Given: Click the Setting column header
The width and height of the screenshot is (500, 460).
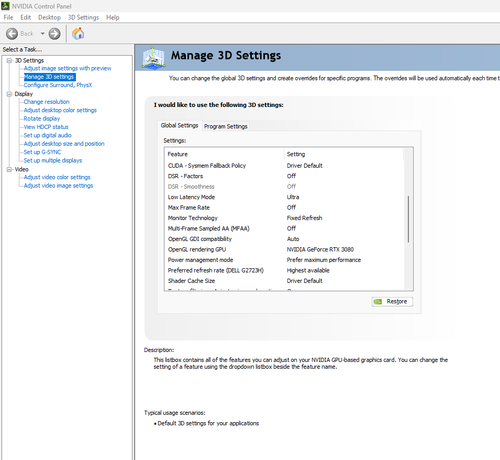Looking at the screenshot, I should (x=343, y=154).
